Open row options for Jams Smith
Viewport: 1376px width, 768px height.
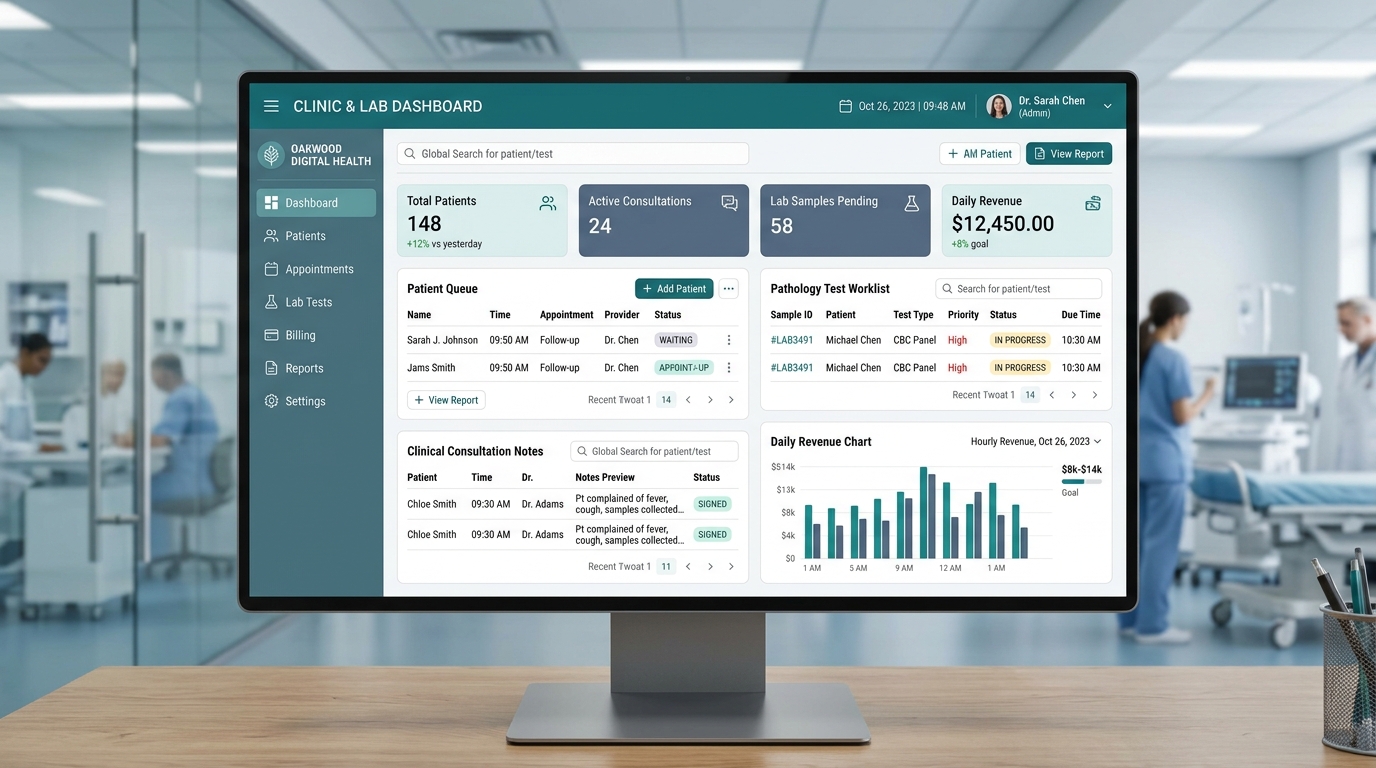click(729, 368)
